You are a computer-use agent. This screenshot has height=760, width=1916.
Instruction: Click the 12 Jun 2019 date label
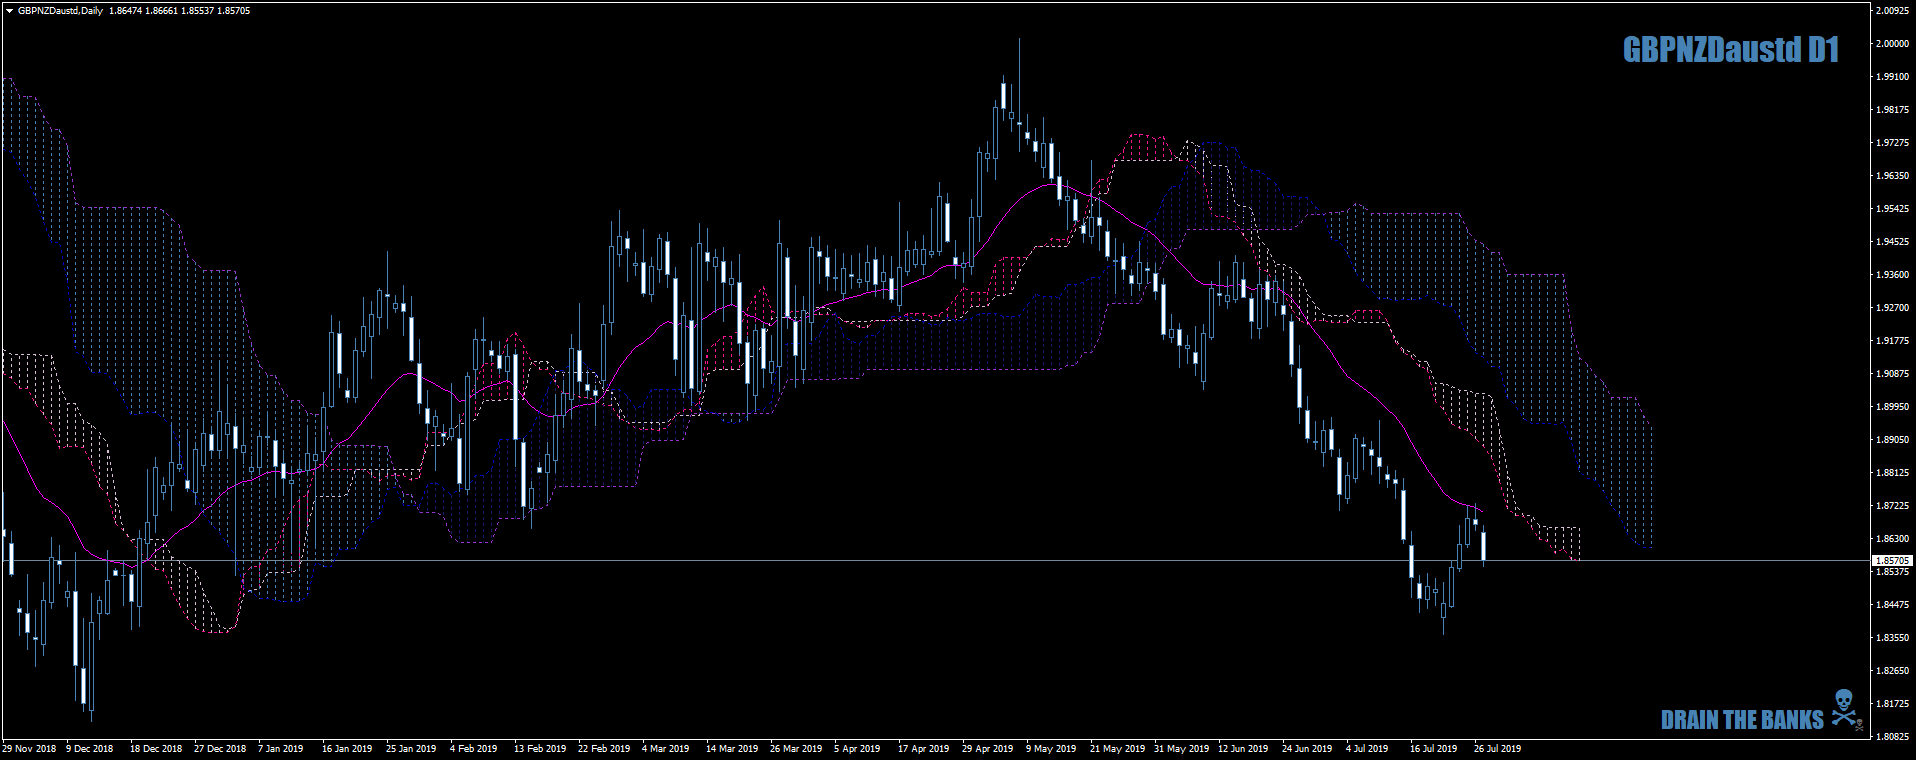click(x=1243, y=749)
